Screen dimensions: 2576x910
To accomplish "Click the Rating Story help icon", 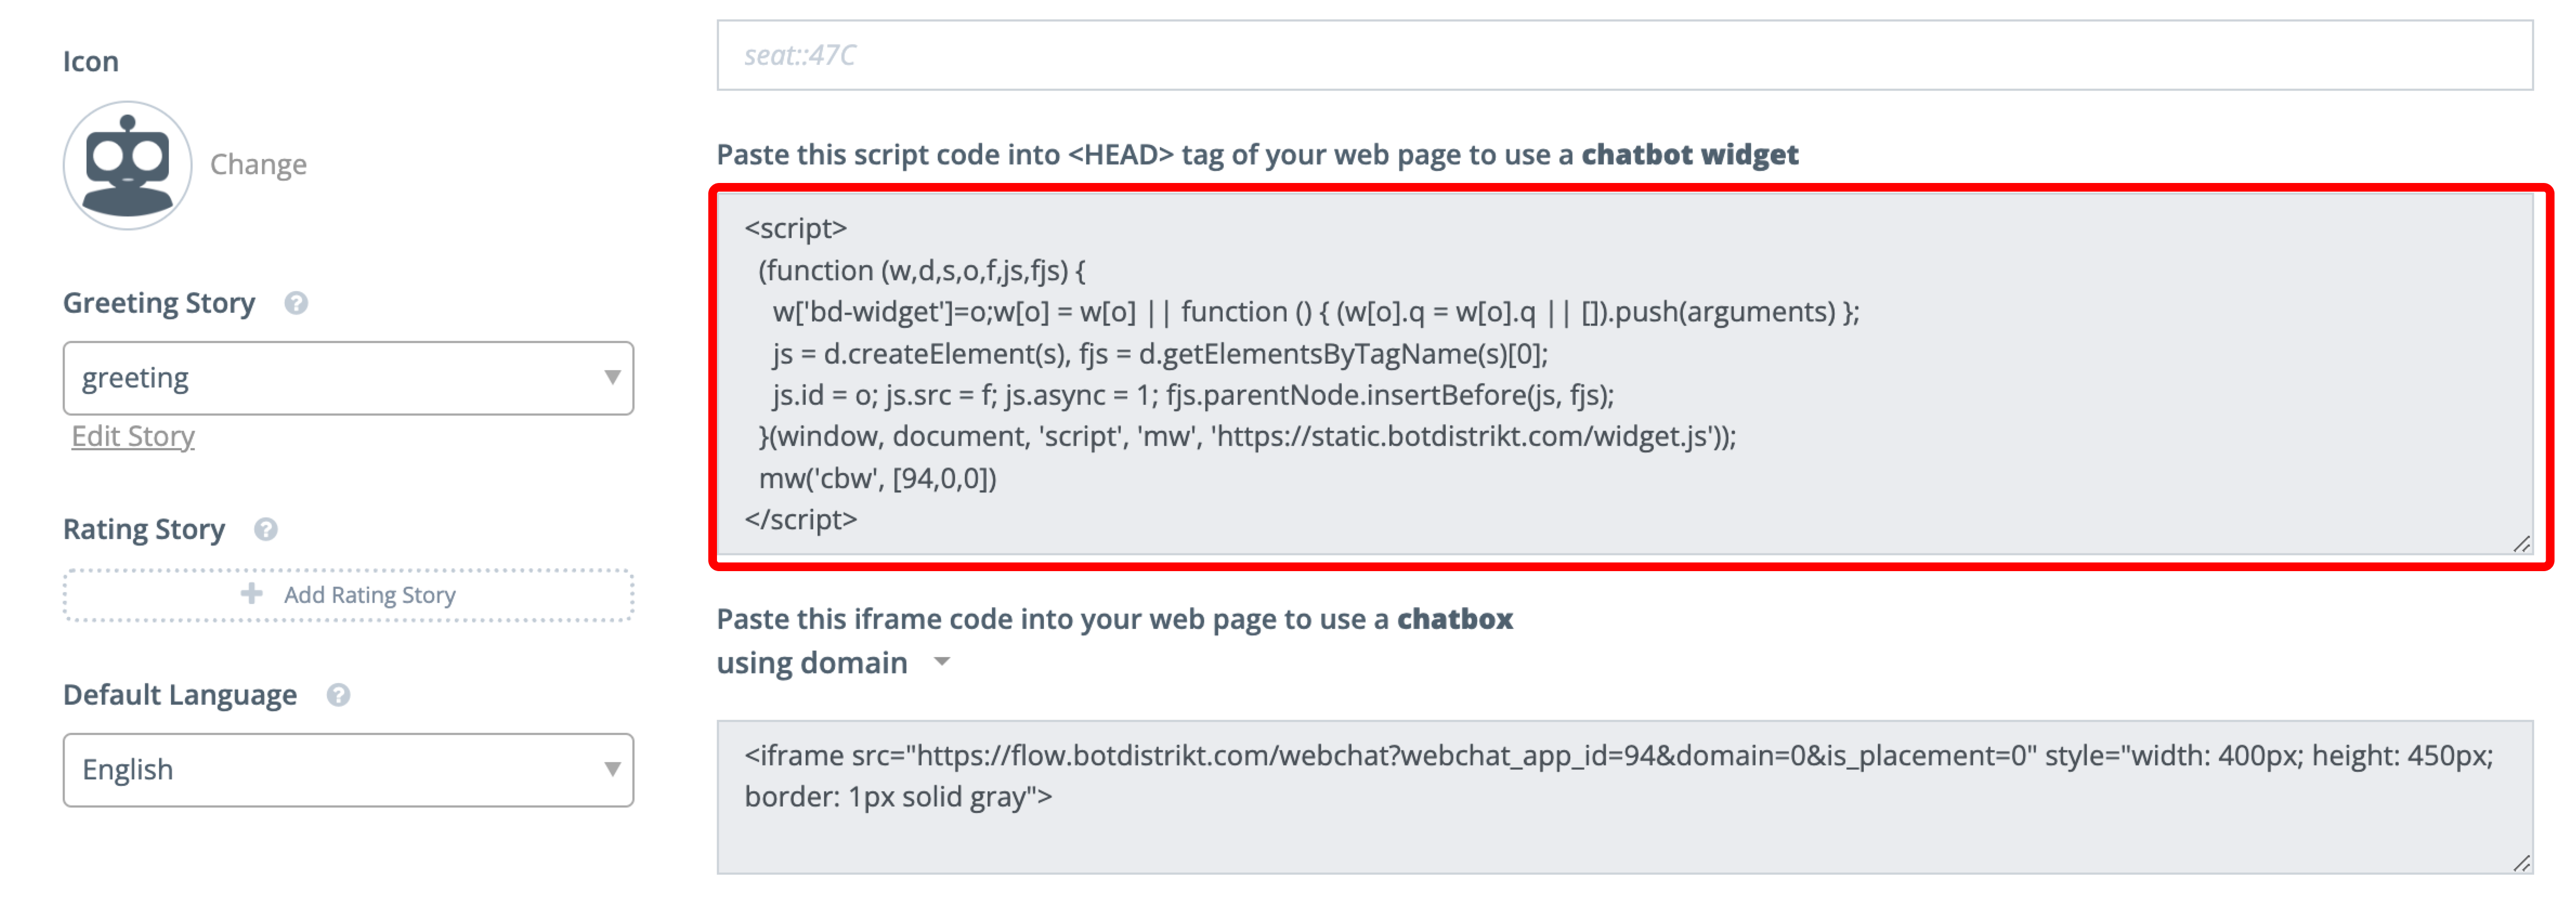I will pyautogui.click(x=265, y=529).
